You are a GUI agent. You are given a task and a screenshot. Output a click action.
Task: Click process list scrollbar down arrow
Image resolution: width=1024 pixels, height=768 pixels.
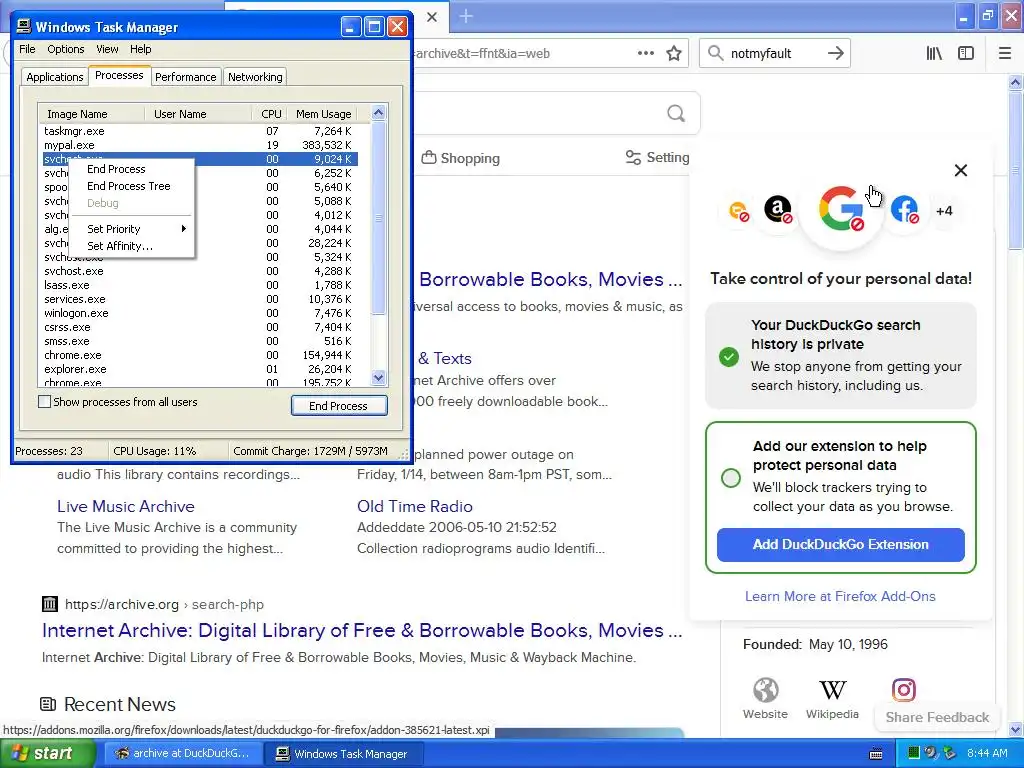(378, 377)
